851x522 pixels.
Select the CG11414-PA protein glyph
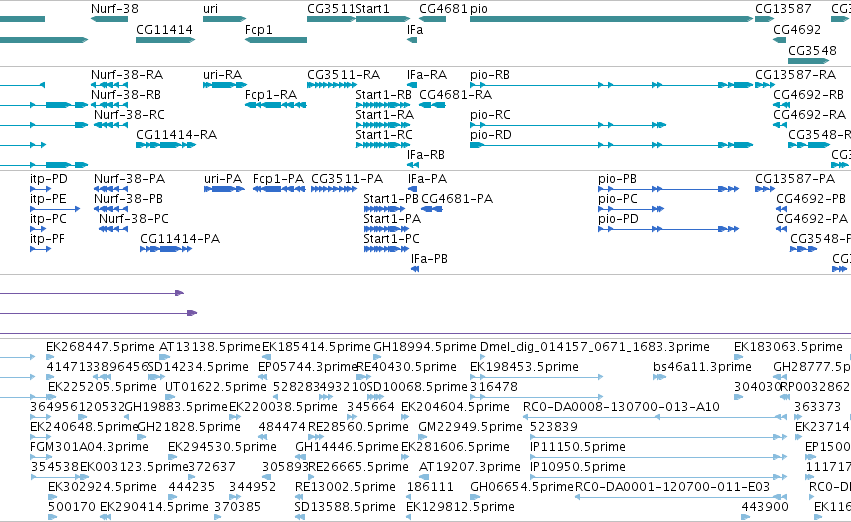[x=166, y=249]
